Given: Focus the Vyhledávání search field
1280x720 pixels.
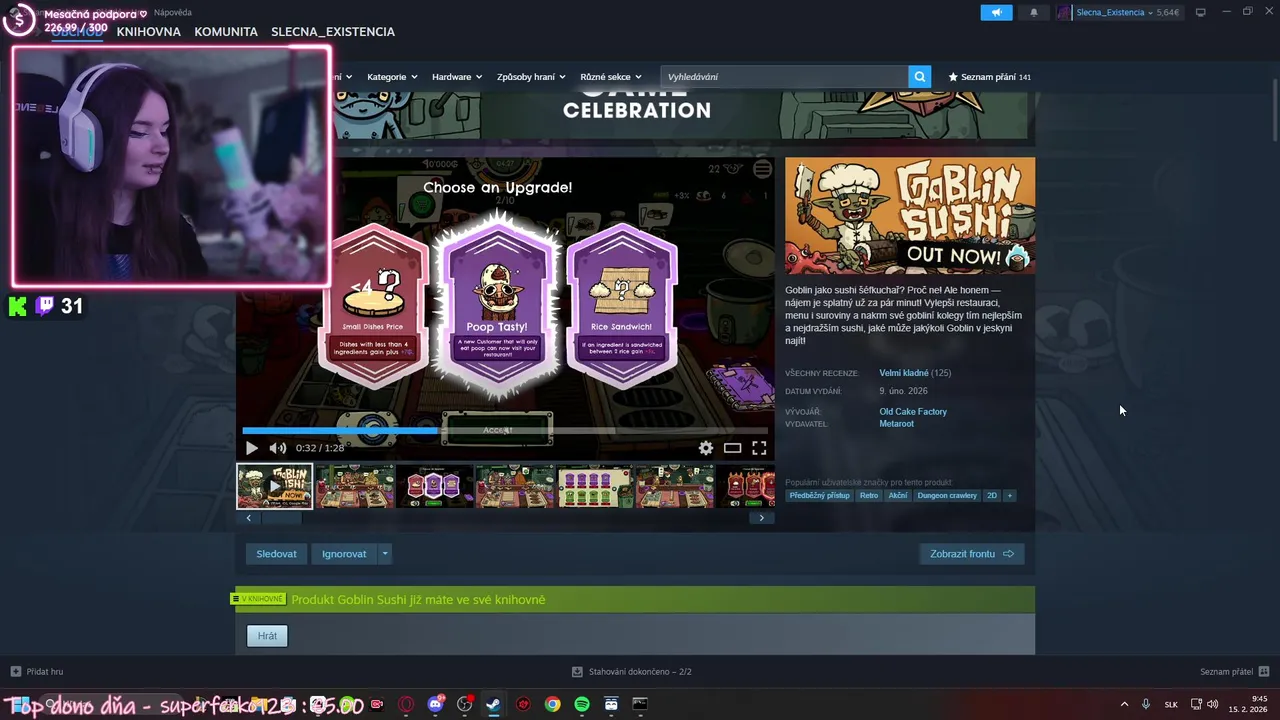Looking at the screenshot, I should tap(785, 76).
